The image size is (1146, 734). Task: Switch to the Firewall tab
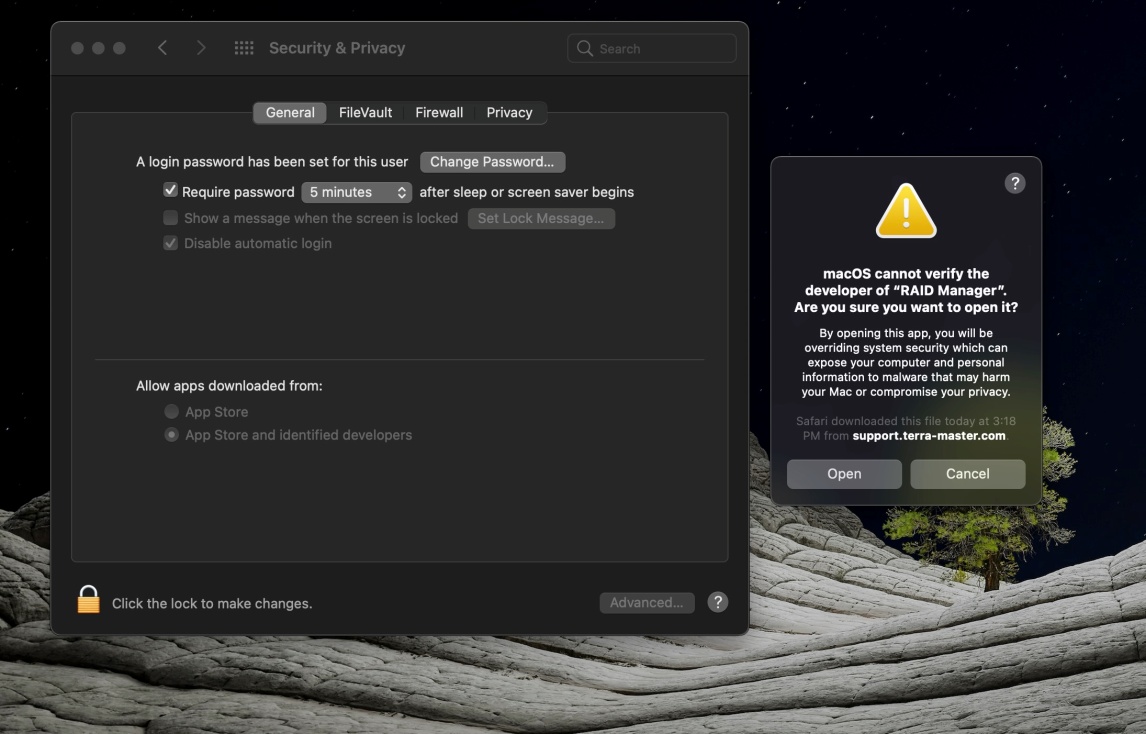click(x=439, y=113)
